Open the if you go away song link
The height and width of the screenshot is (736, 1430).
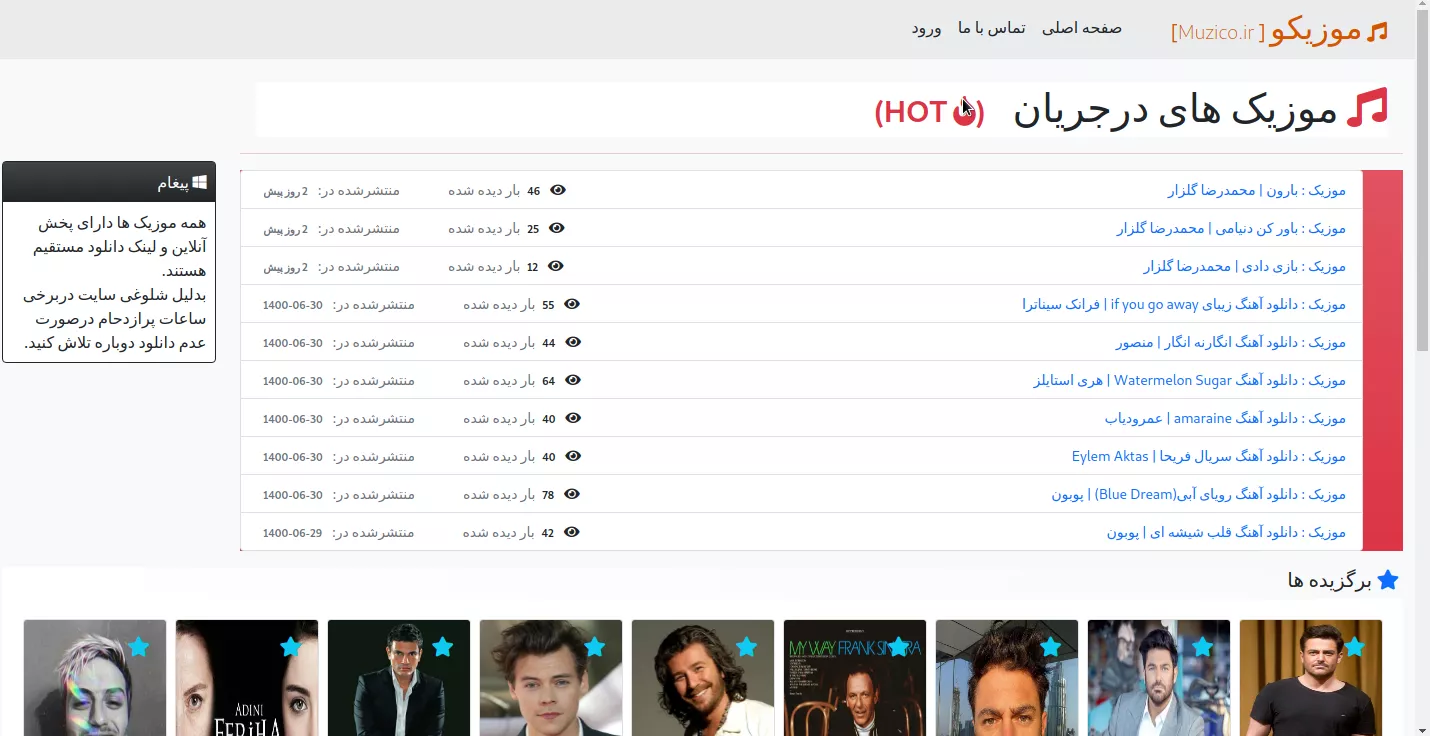point(1183,304)
